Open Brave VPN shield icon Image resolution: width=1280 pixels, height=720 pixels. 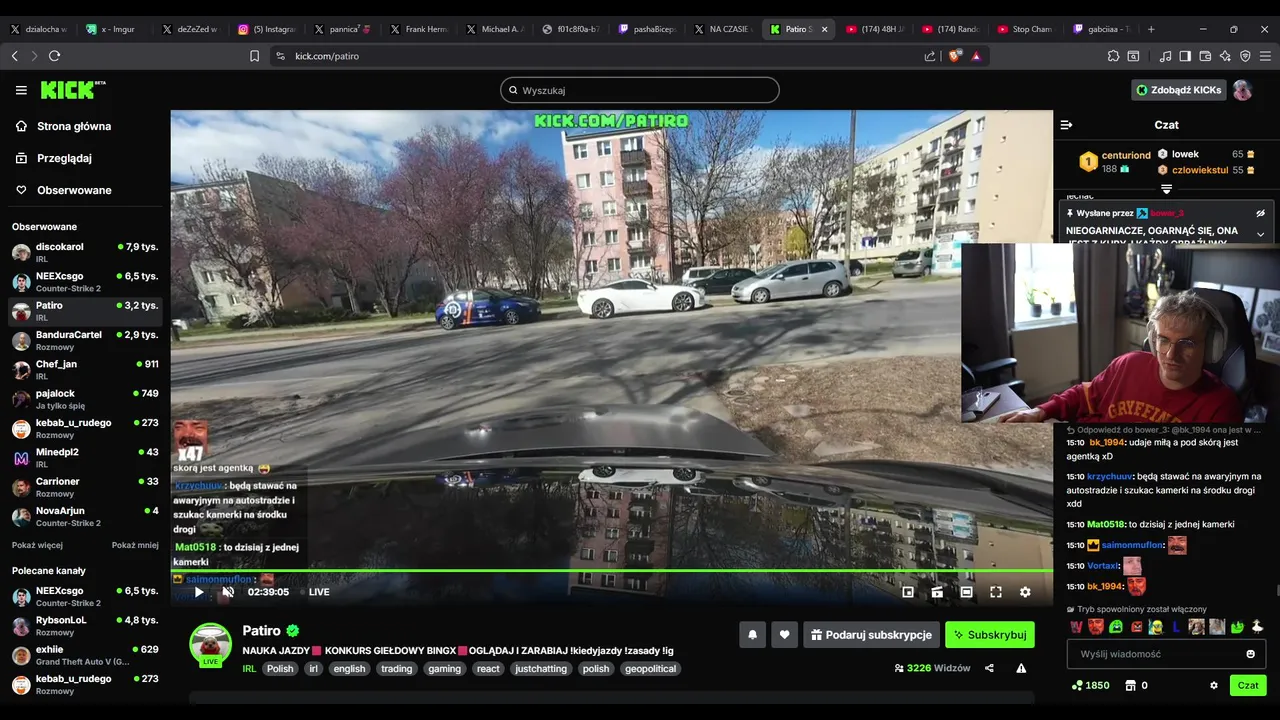(x=1245, y=56)
